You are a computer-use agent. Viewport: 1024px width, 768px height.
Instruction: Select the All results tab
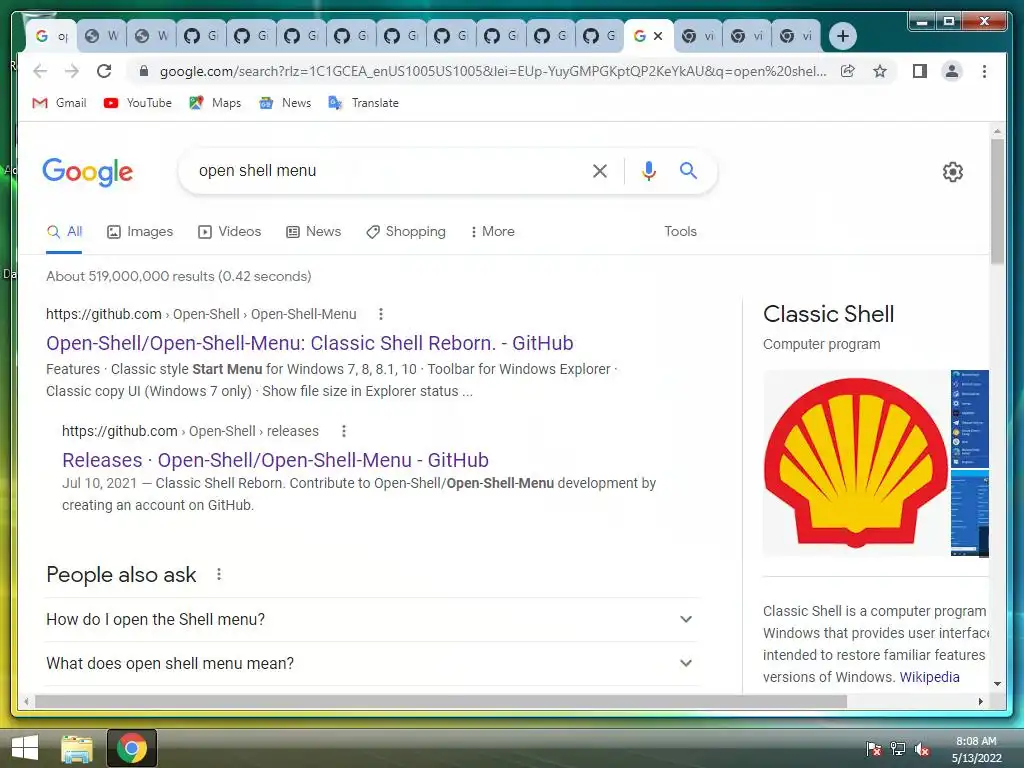(x=65, y=232)
